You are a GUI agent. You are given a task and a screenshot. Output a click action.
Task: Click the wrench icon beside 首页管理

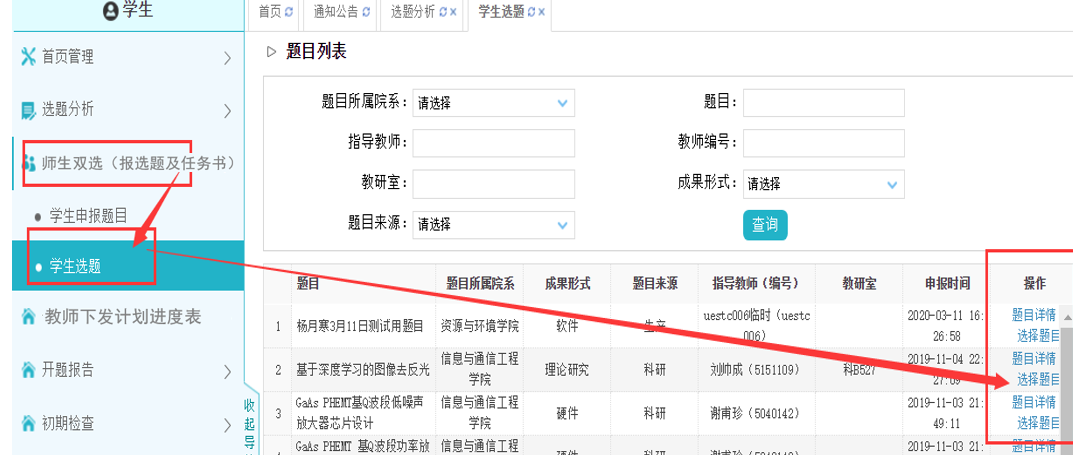(28, 57)
